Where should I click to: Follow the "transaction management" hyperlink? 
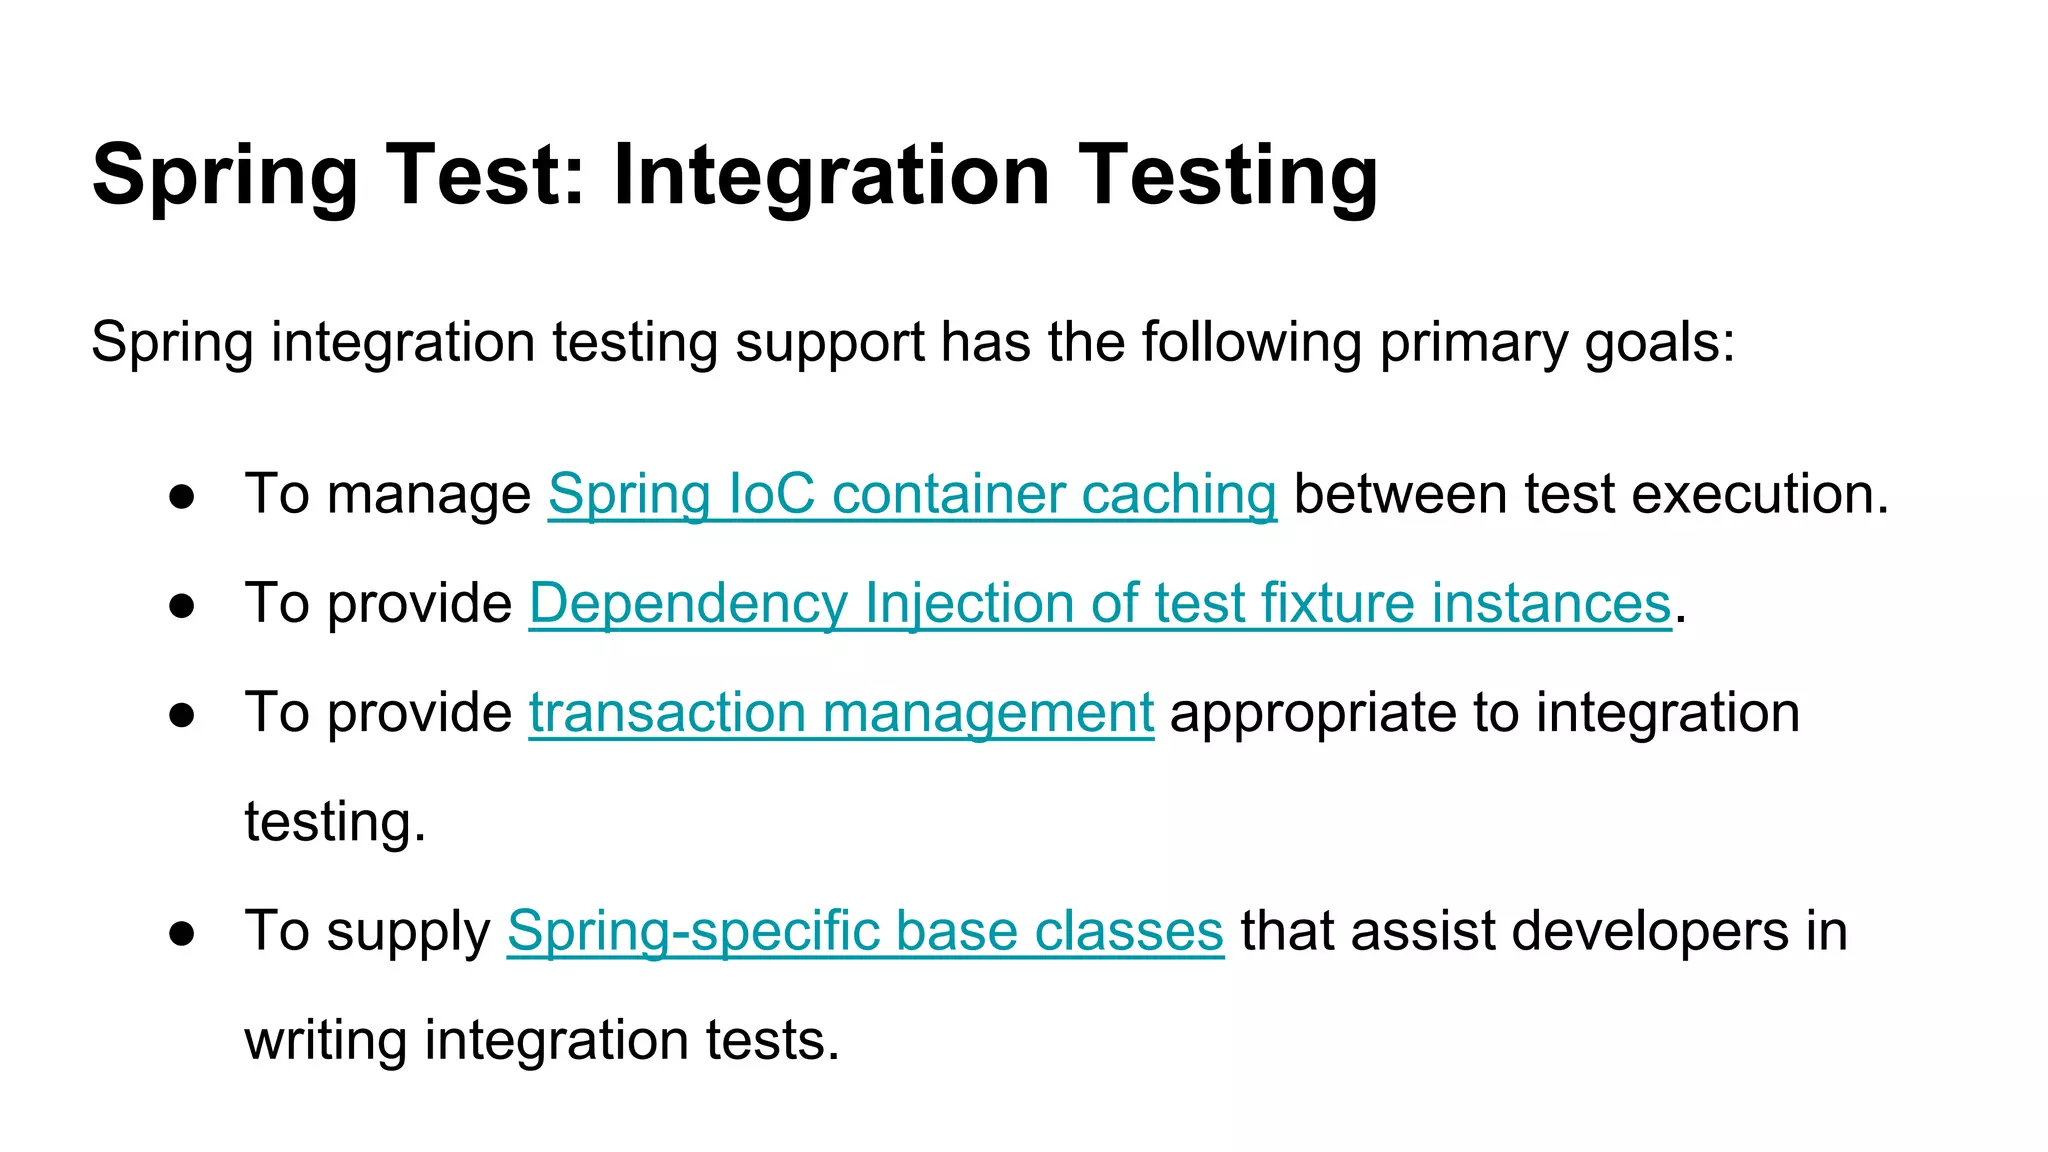841,712
